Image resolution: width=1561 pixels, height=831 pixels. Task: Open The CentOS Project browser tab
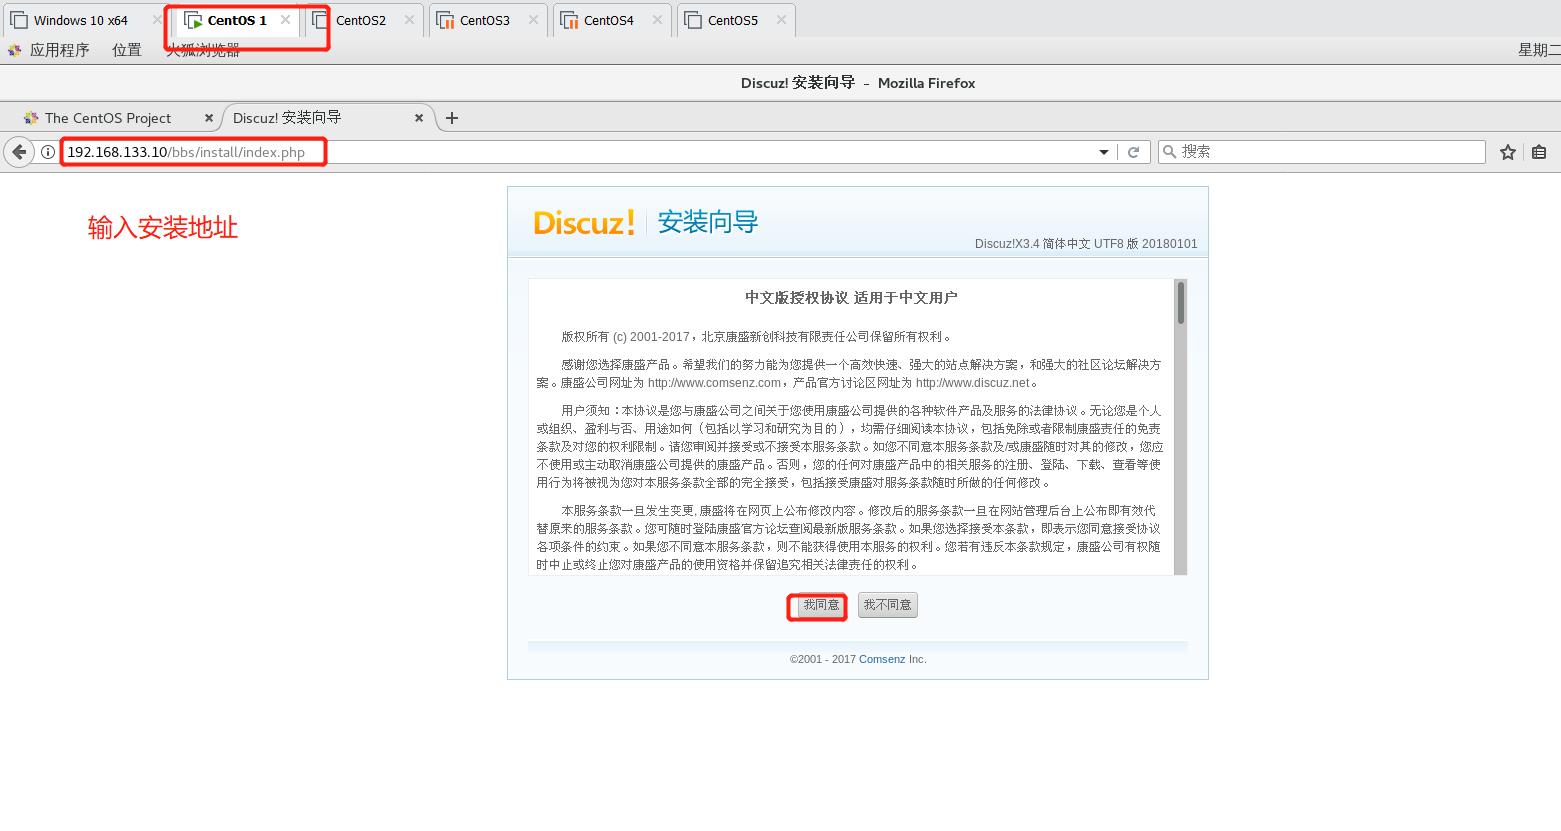click(x=108, y=118)
